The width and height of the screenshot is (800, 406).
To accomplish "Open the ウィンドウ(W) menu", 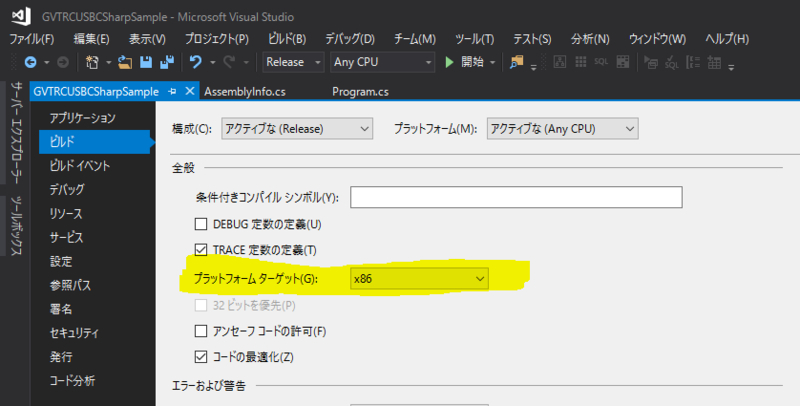I will 657,39.
